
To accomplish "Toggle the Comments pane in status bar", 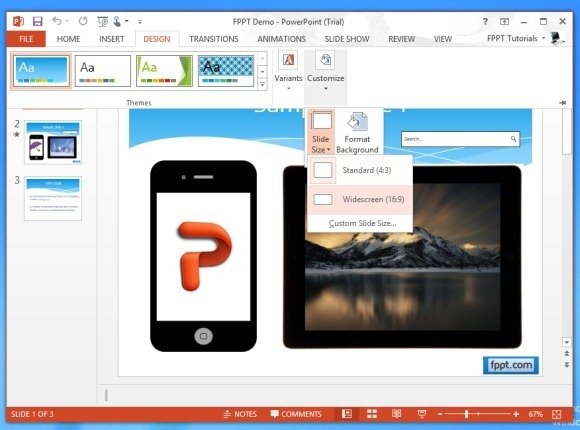I will [296, 414].
